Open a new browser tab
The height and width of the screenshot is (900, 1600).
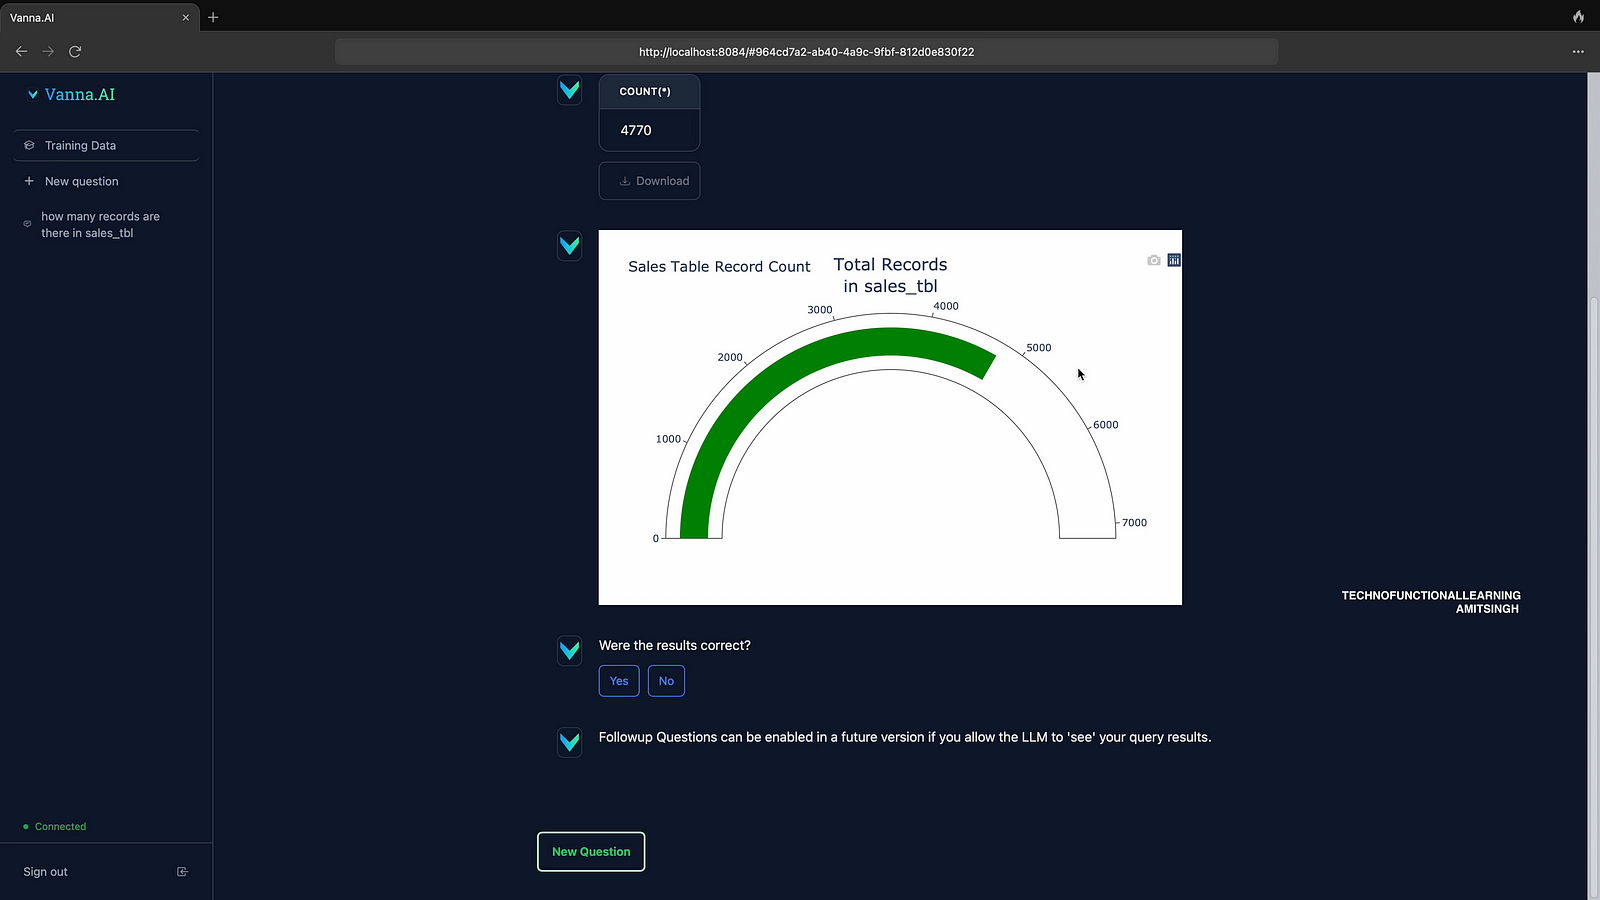213,17
